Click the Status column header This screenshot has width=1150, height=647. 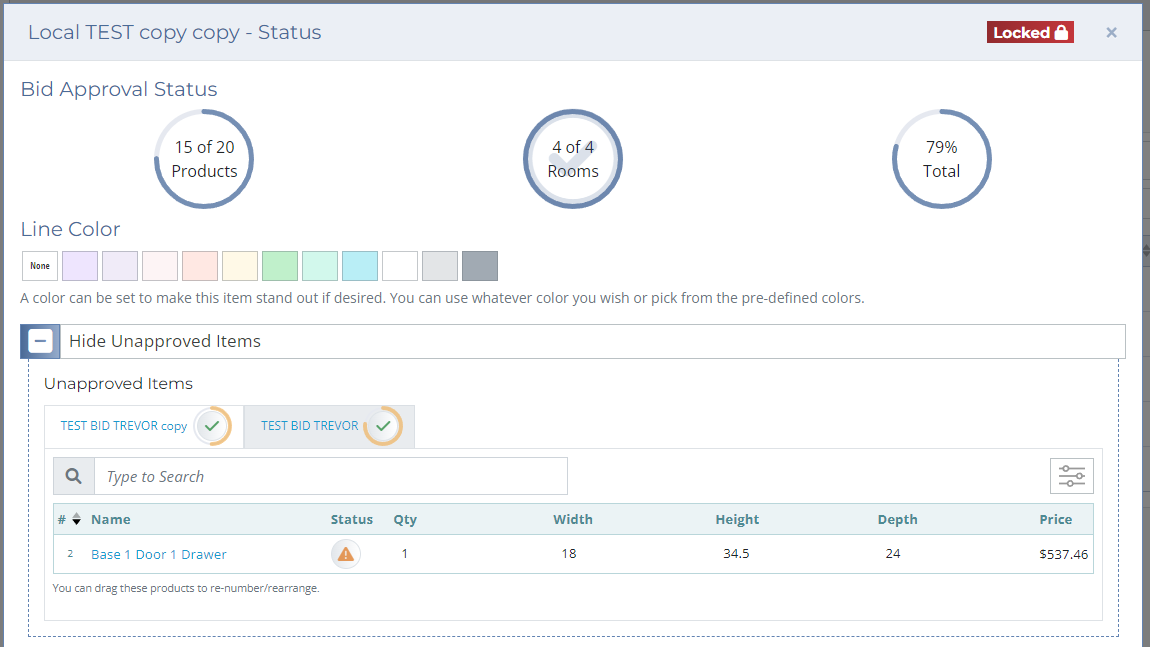pos(351,519)
